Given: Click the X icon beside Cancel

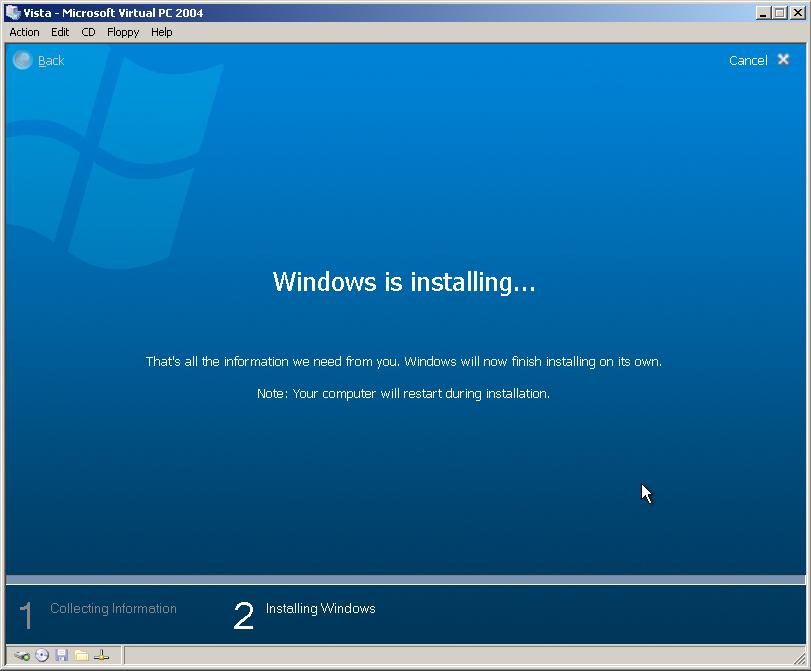Looking at the screenshot, I should click(783, 59).
